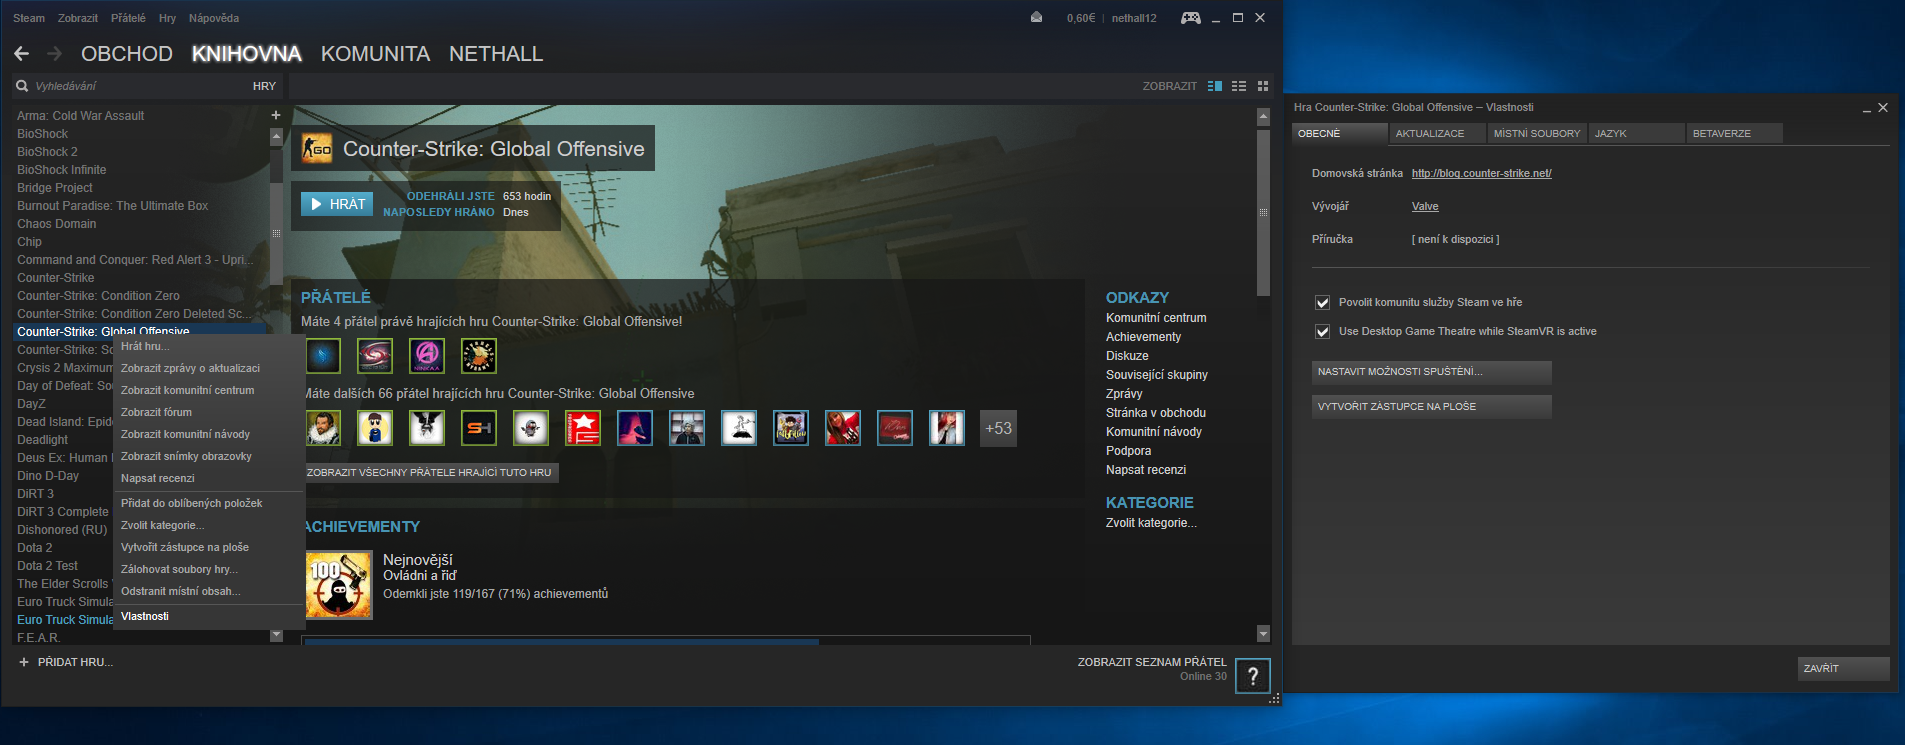Open the question mark help button
1905x745 pixels.
pyautogui.click(x=1253, y=676)
